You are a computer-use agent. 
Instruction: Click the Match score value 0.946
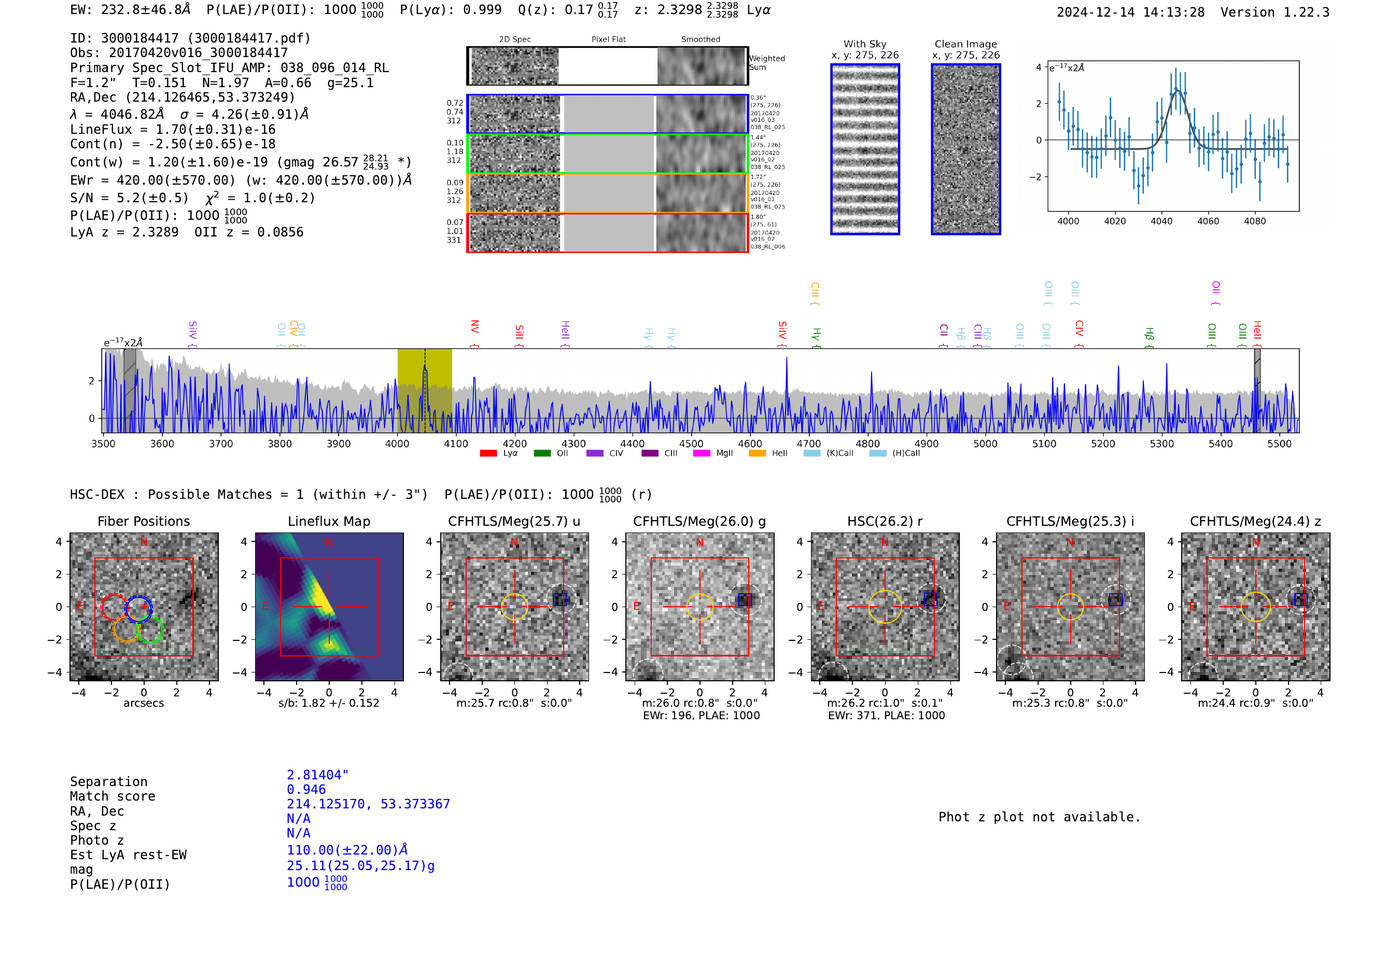point(306,790)
